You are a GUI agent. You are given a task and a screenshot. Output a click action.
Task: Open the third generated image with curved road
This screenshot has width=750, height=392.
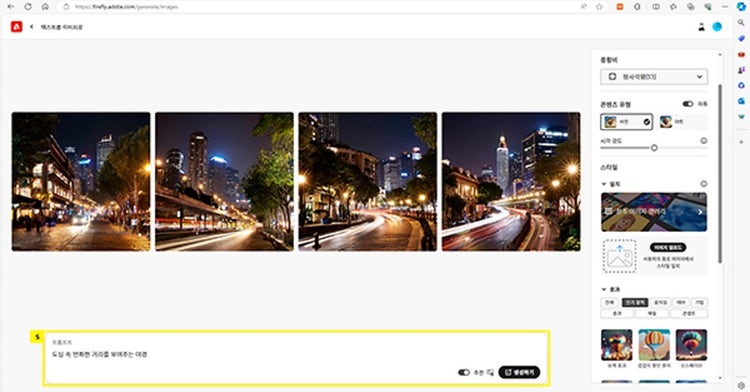tap(368, 182)
